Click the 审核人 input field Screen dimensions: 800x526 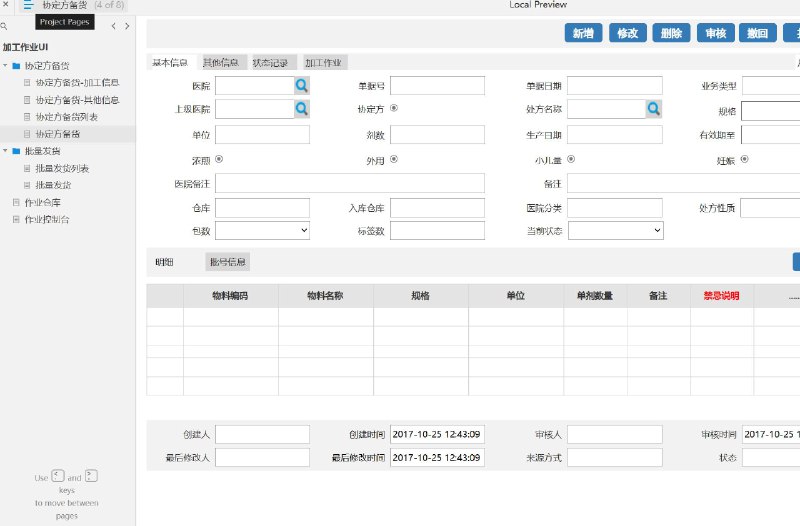pos(615,434)
